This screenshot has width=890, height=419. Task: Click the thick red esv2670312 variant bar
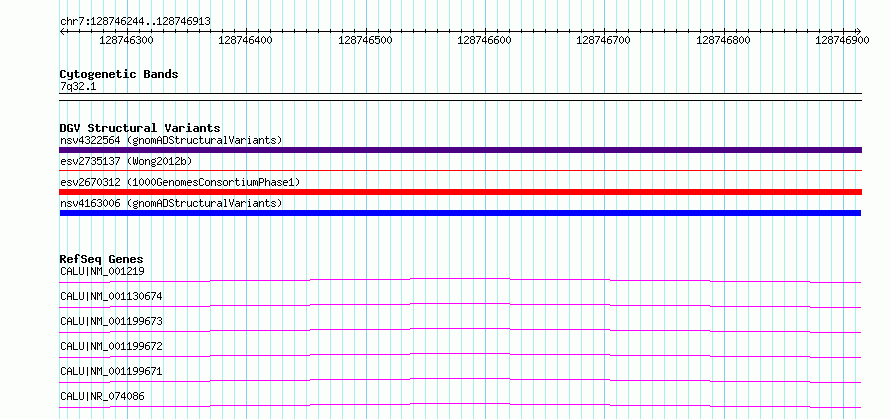[x=460, y=192]
